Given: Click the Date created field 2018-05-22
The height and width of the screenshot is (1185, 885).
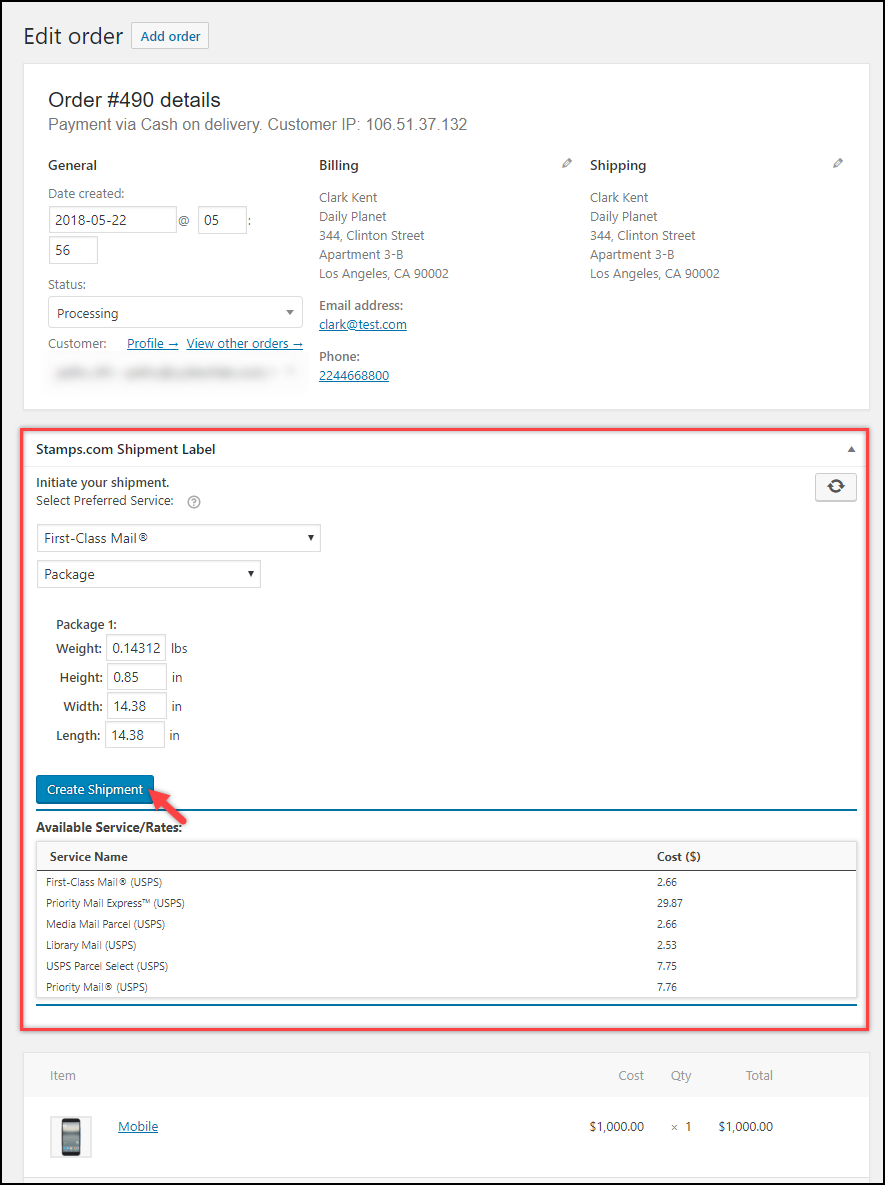Looking at the screenshot, I should (x=113, y=220).
